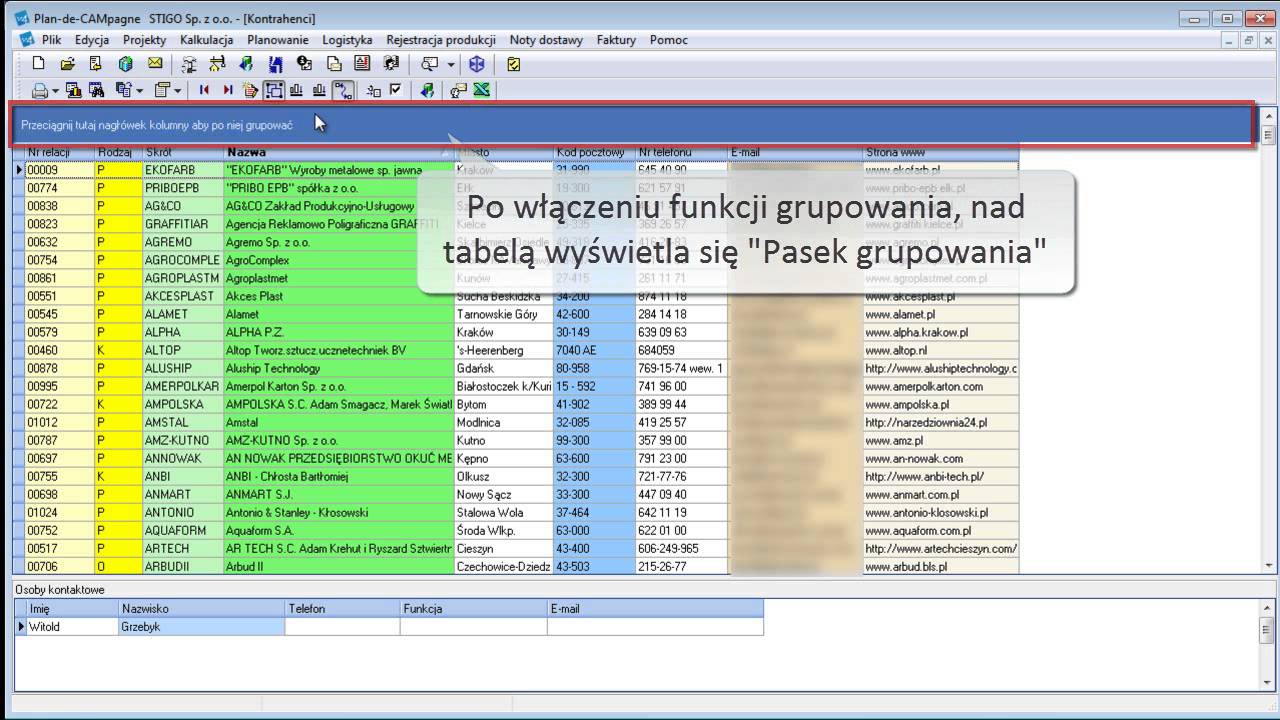Click the hand pointing at note icon

point(251,90)
